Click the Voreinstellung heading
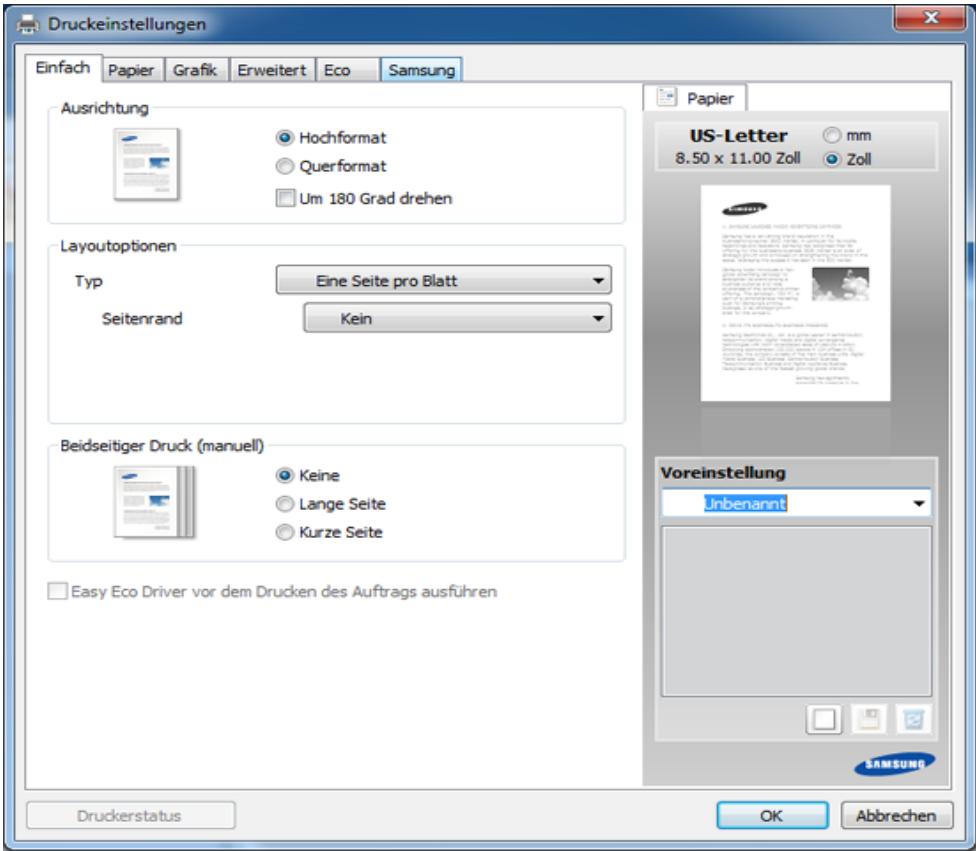The height and width of the screenshot is (851, 976). [723, 473]
